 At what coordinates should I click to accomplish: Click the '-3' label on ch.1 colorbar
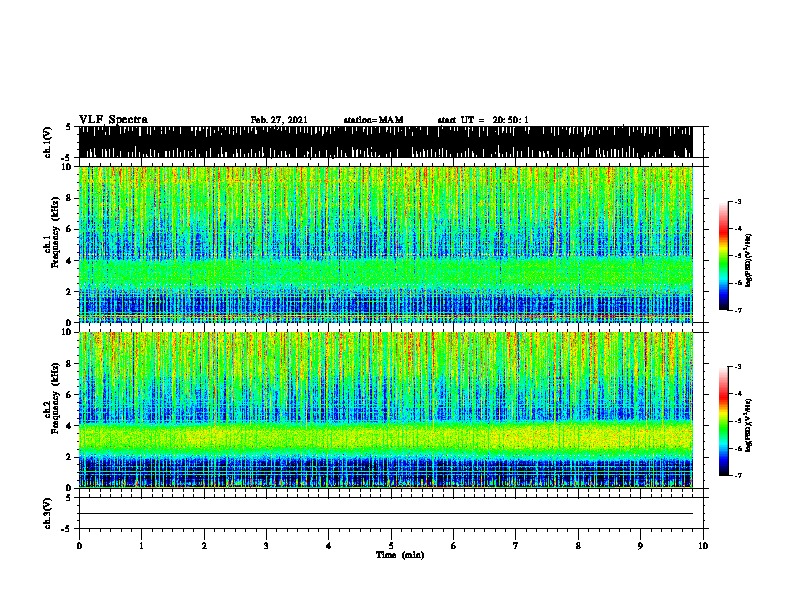point(737,202)
